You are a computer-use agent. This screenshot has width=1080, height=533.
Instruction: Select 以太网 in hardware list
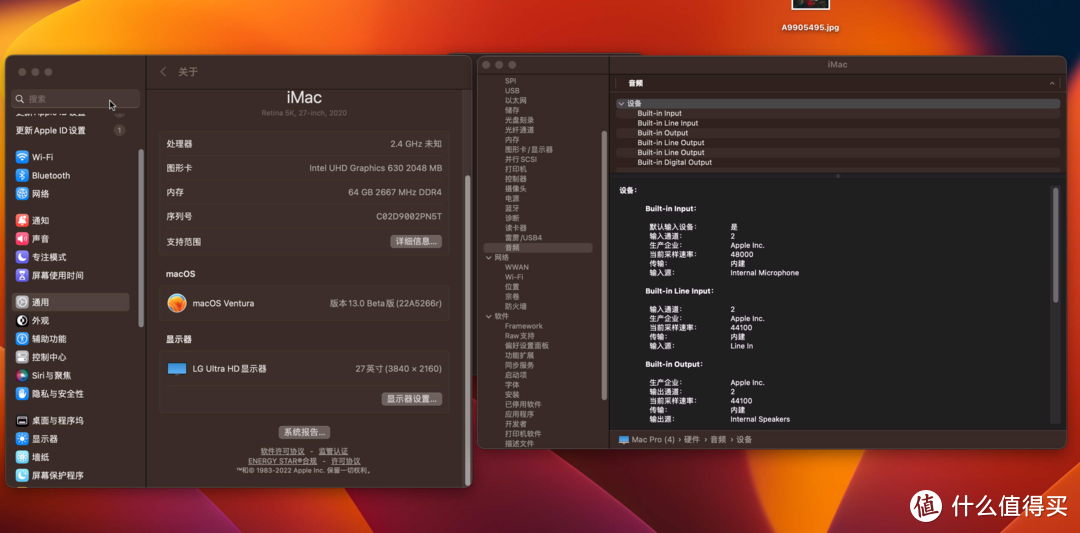click(516, 101)
